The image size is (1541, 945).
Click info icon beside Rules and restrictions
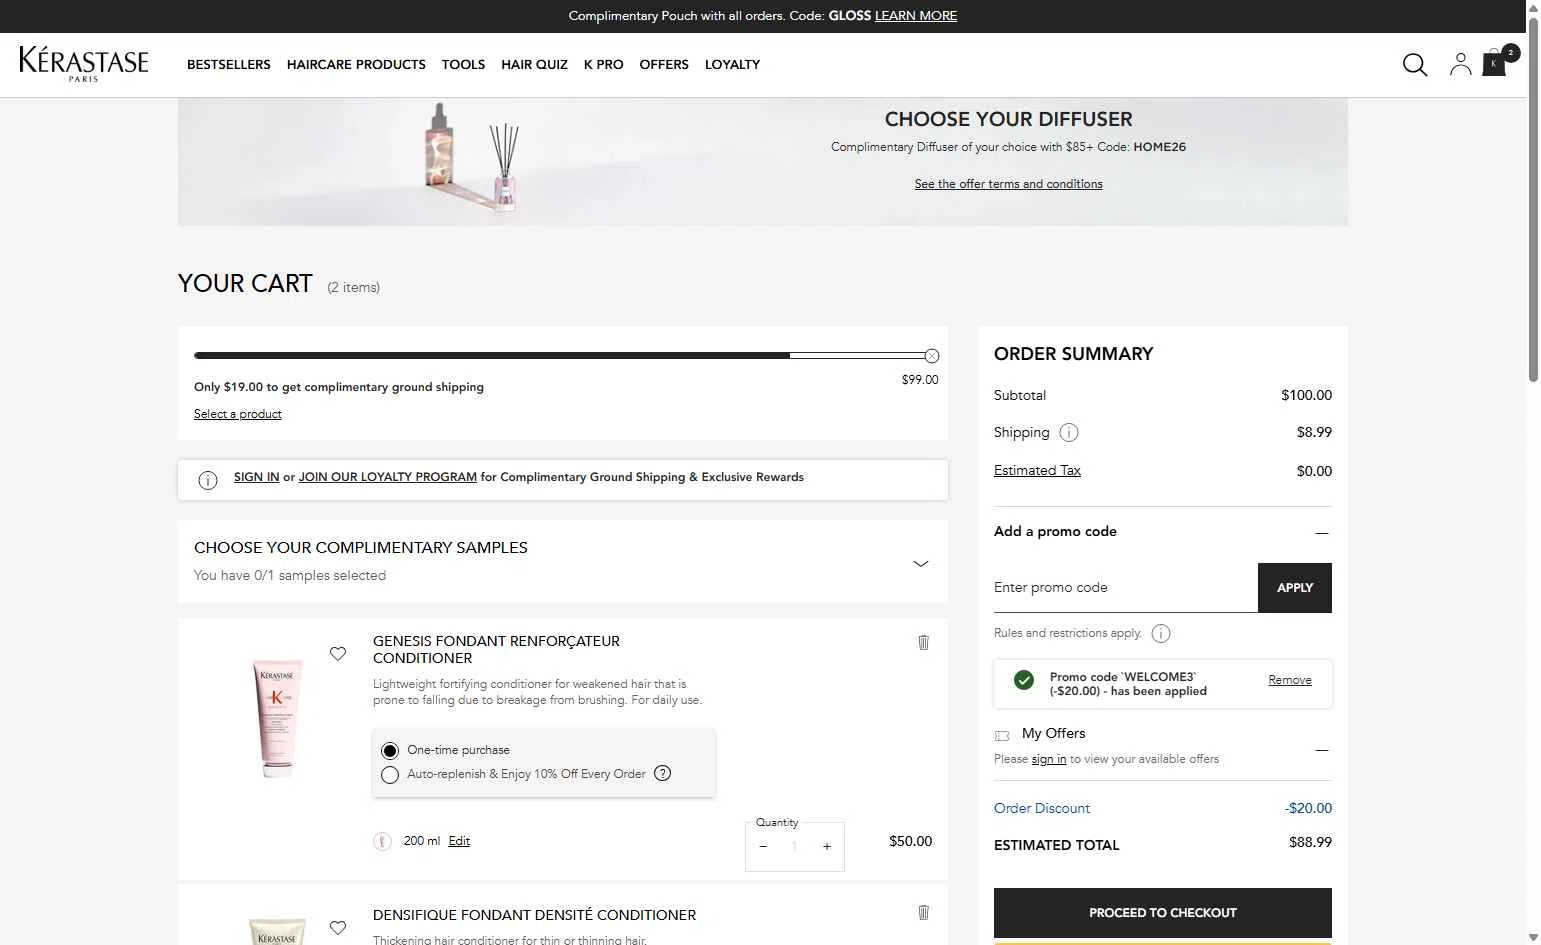point(1161,633)
